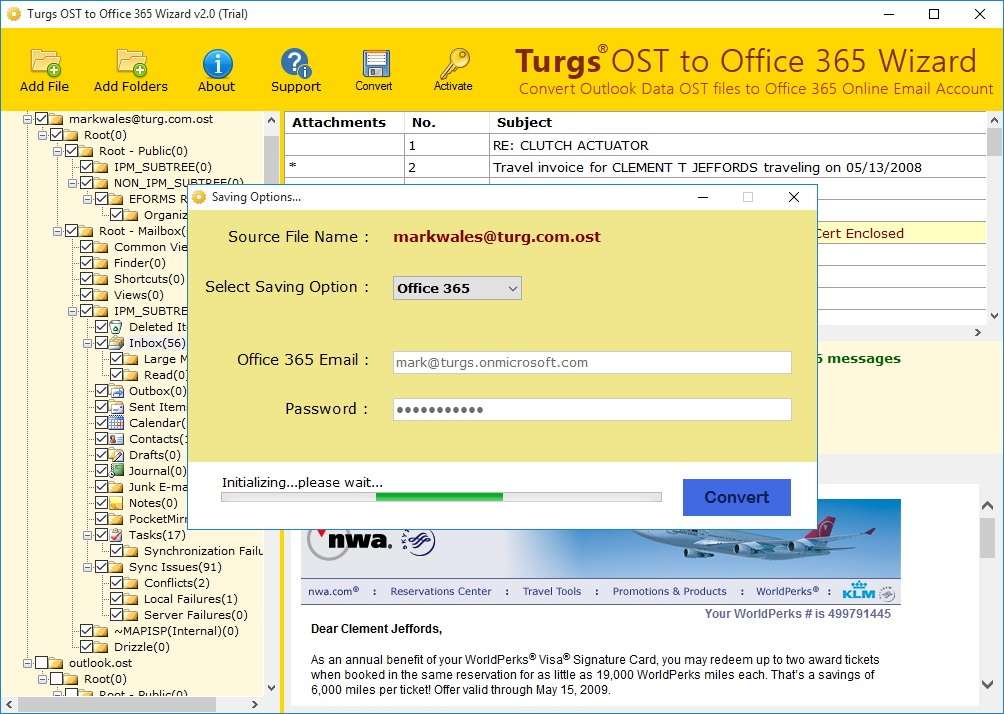Select the Drafts pencil icon
Image resolution: width=1004 pixels, height=714 pixels.
pos(117,455)
